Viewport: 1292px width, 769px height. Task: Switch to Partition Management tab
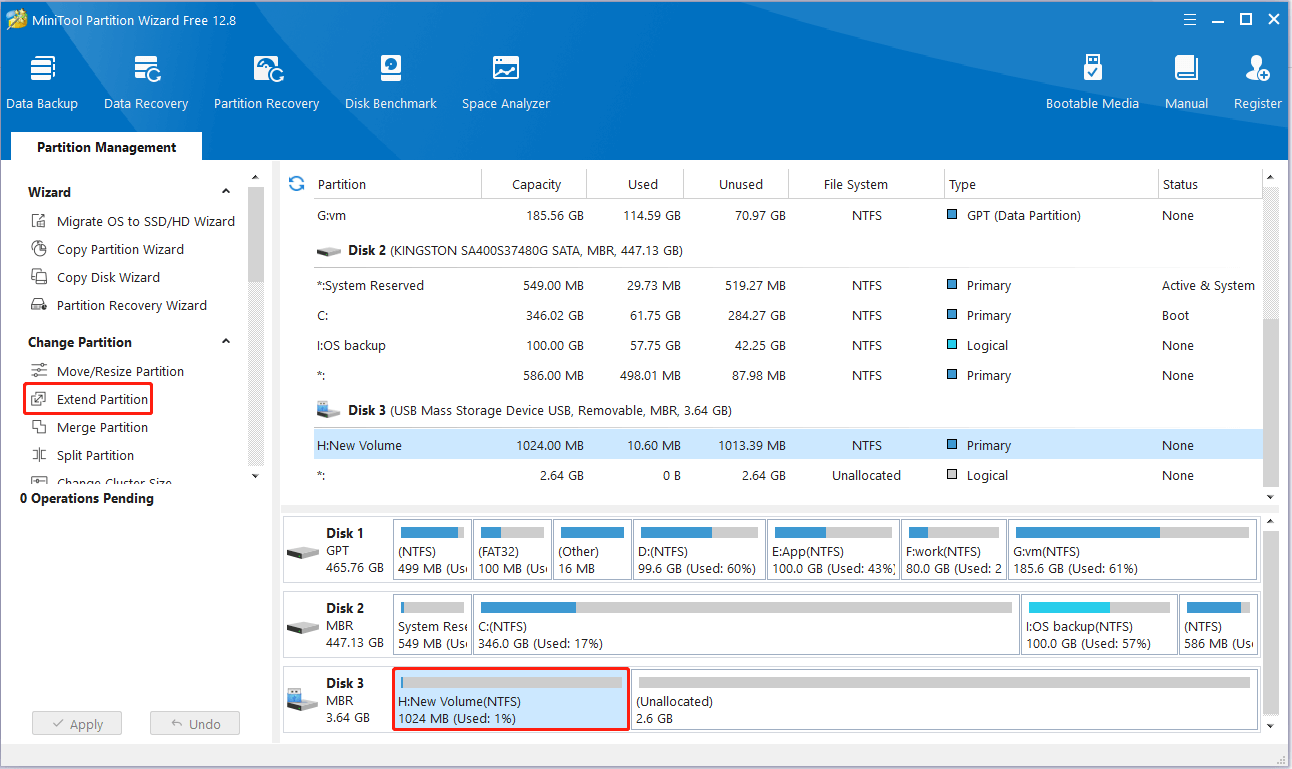coord(106,147)
